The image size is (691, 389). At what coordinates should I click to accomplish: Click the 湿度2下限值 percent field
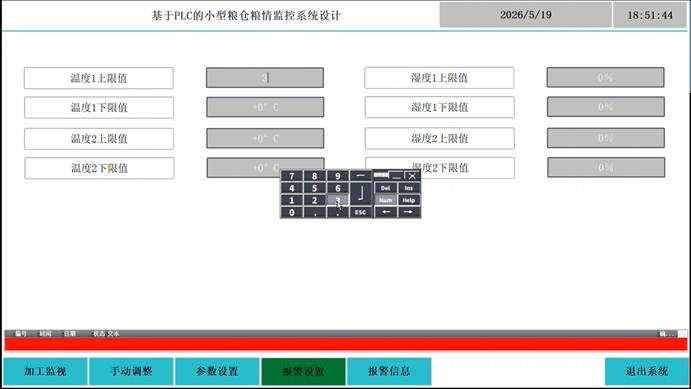(606, 168)
